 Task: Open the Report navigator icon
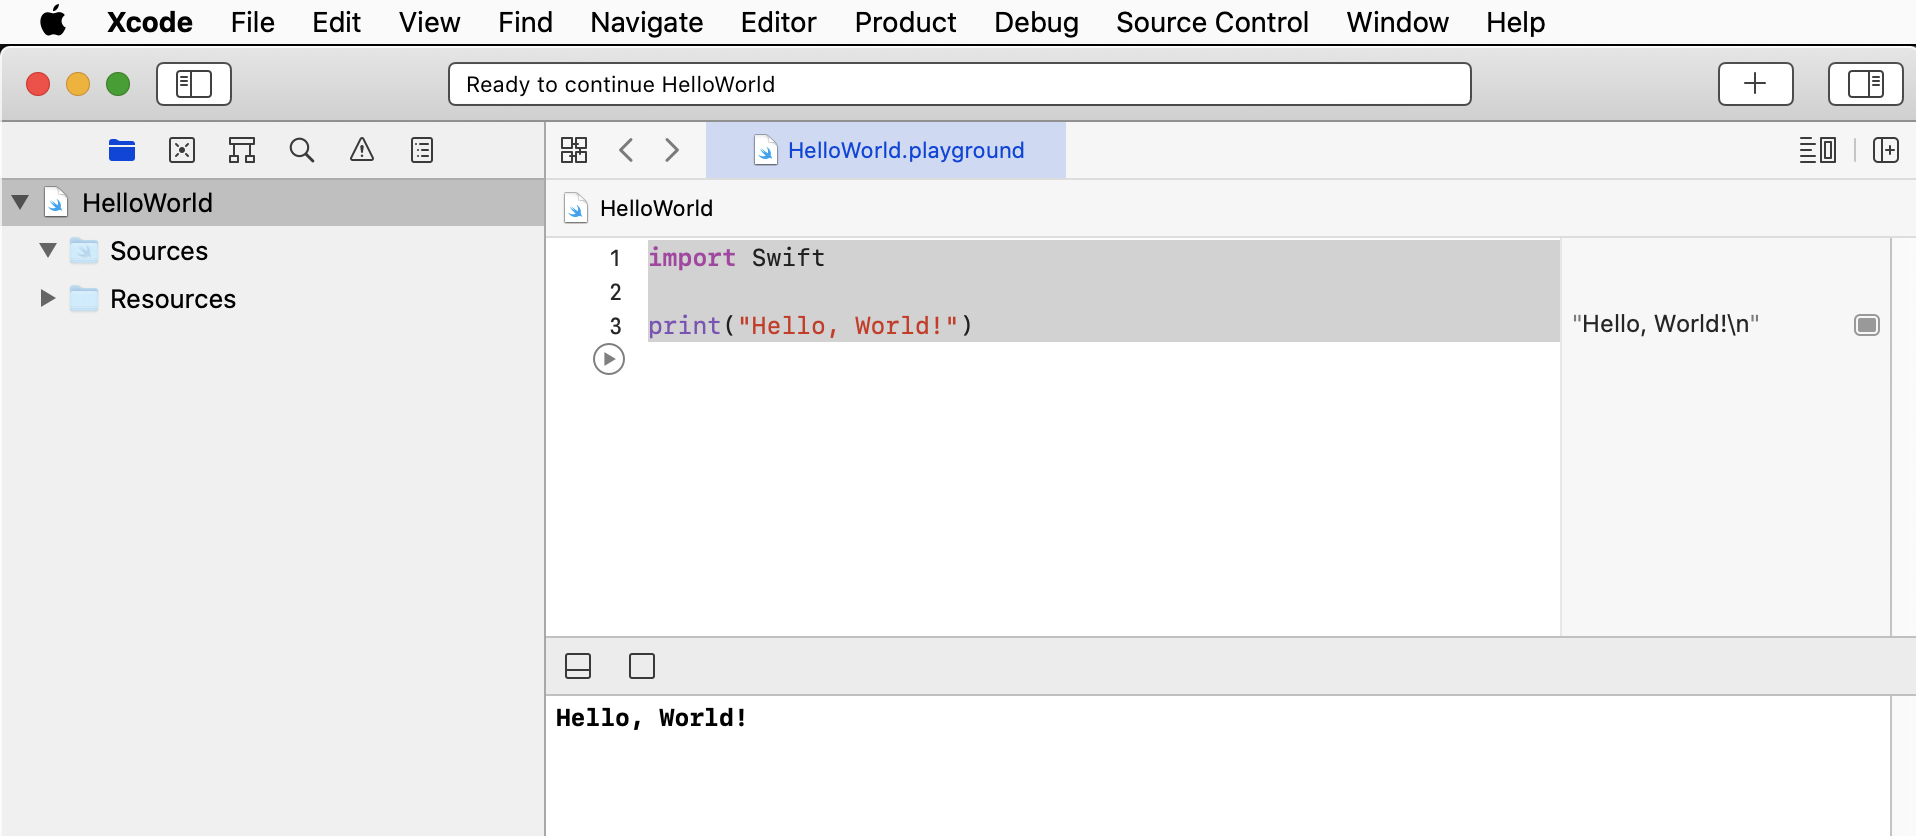tap(422, 150)
